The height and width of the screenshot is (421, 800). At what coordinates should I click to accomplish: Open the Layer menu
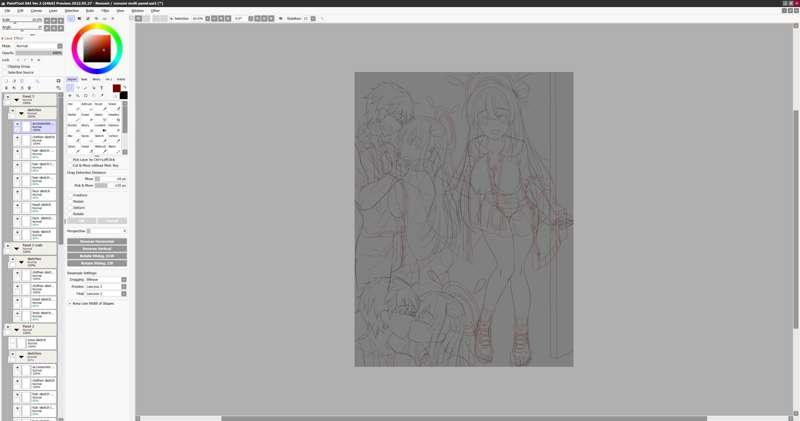(53, 11)
